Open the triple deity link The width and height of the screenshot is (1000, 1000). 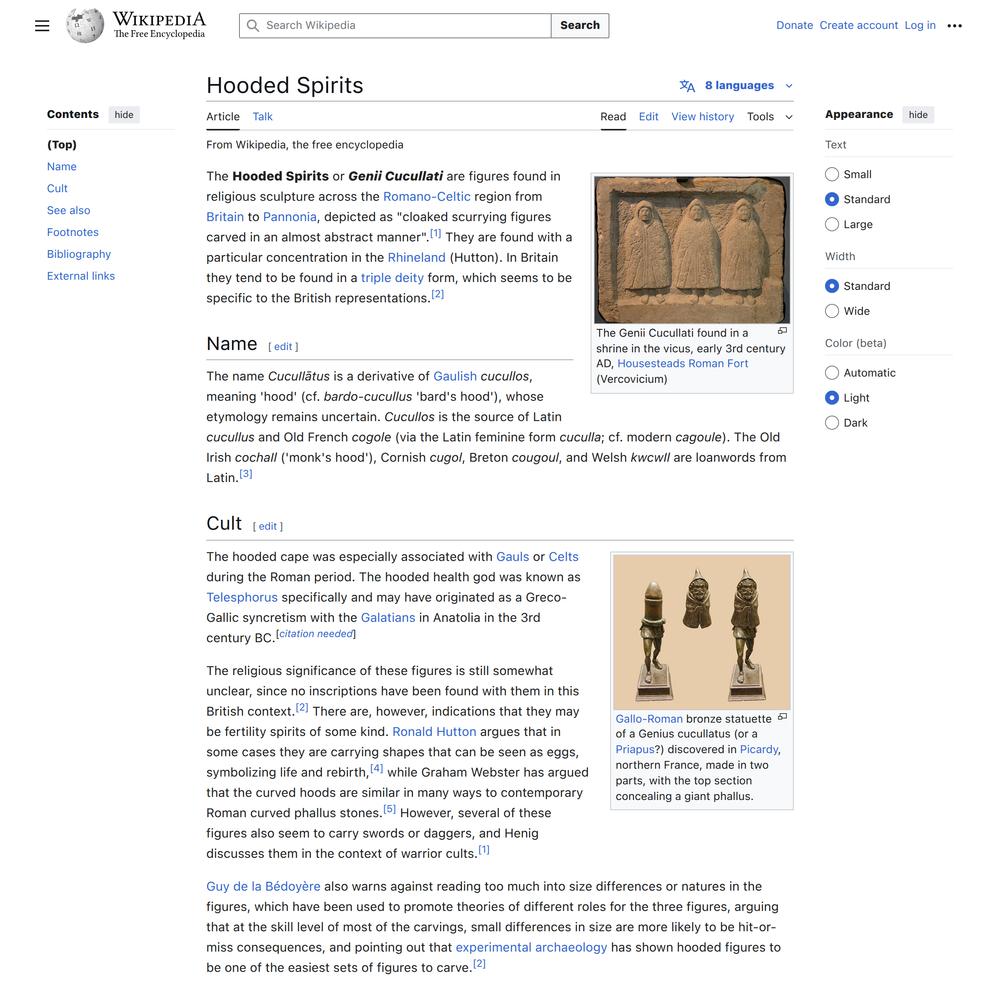click(392, 278)
